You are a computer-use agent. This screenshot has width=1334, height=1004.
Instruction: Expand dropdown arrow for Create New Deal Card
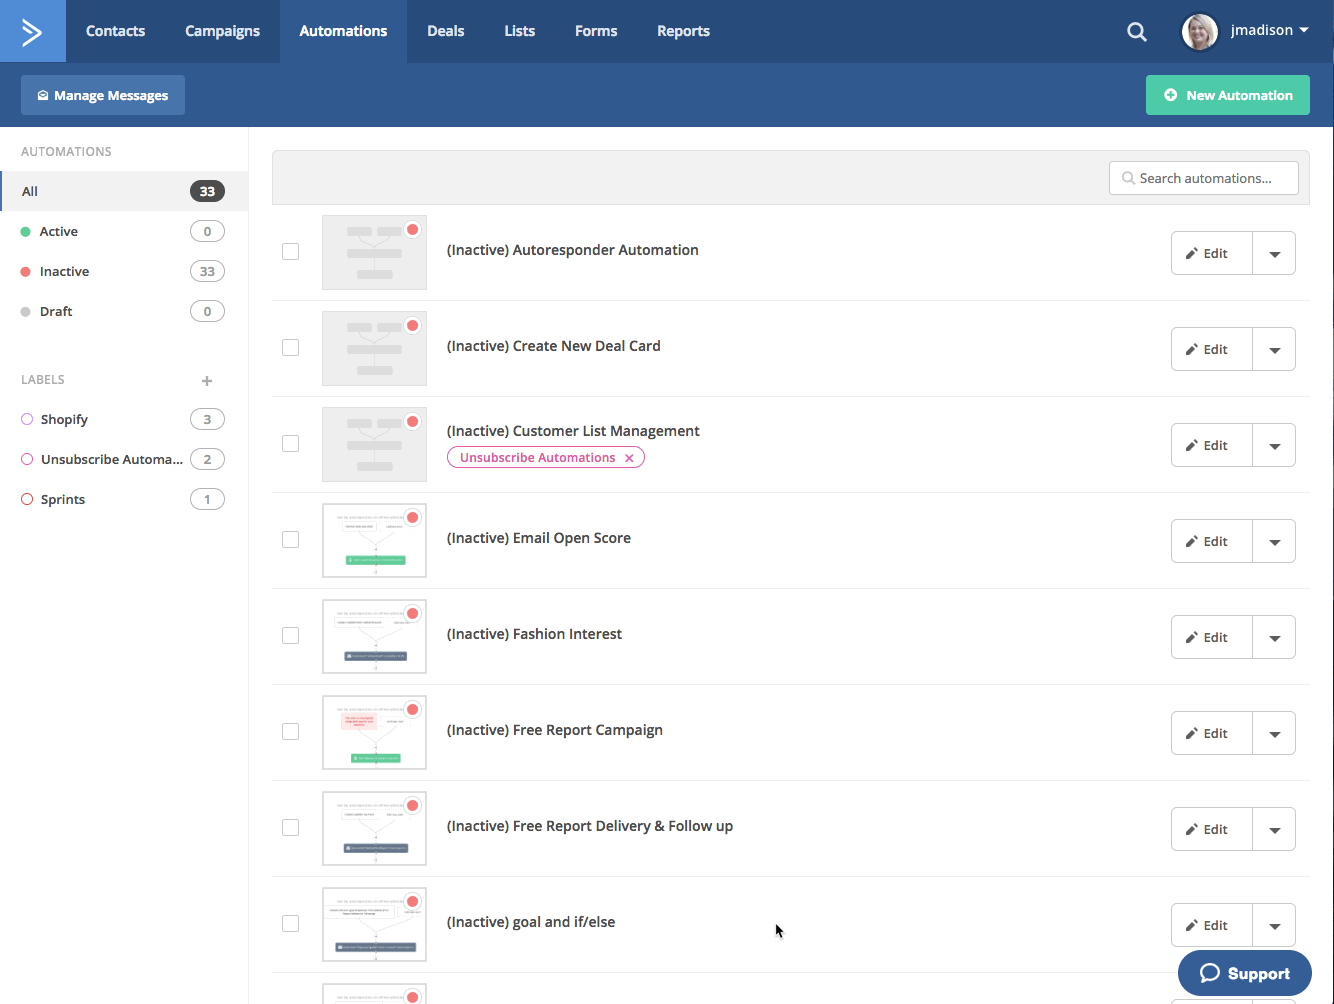(x=1274, y=349)
